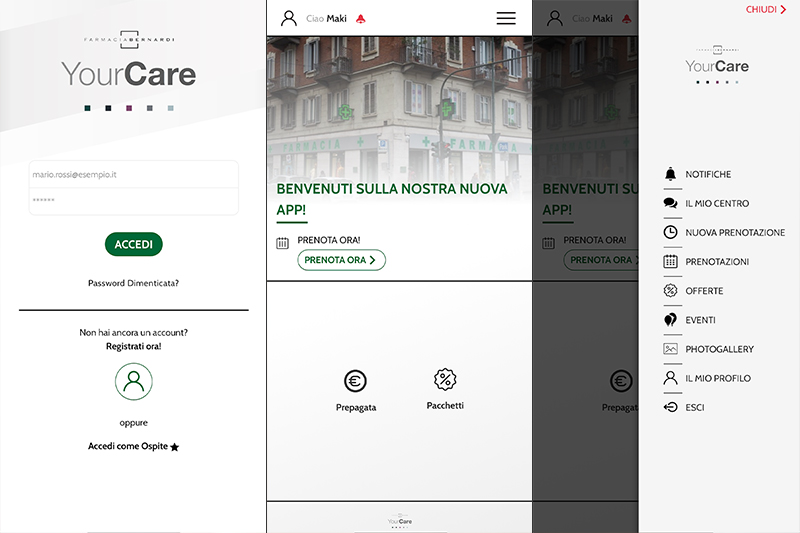Open EVENTI menu item

point(700,320)
